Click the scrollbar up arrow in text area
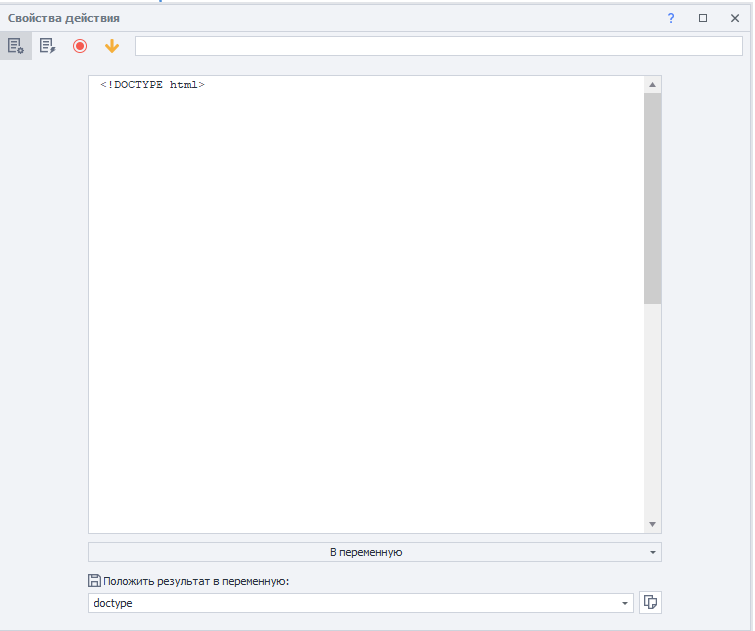 652,85
